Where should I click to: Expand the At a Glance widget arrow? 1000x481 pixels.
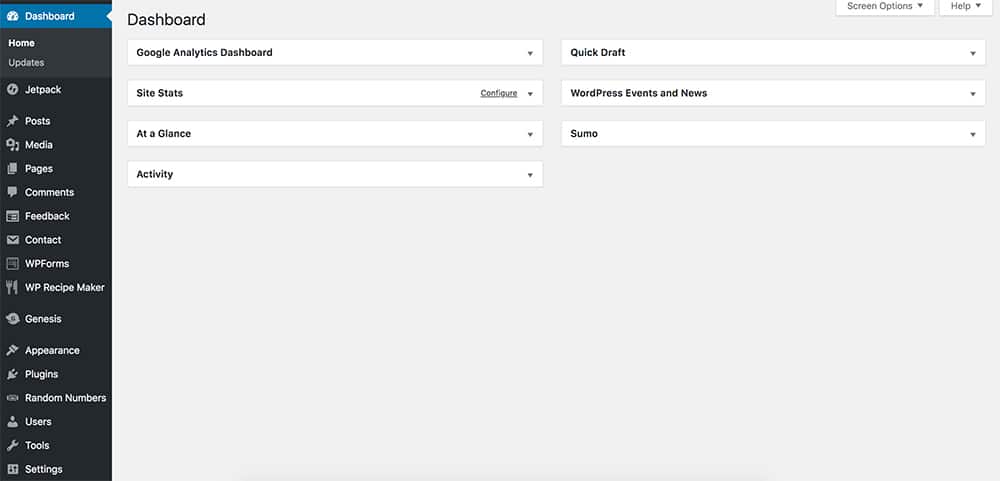(x=530, y=135)
